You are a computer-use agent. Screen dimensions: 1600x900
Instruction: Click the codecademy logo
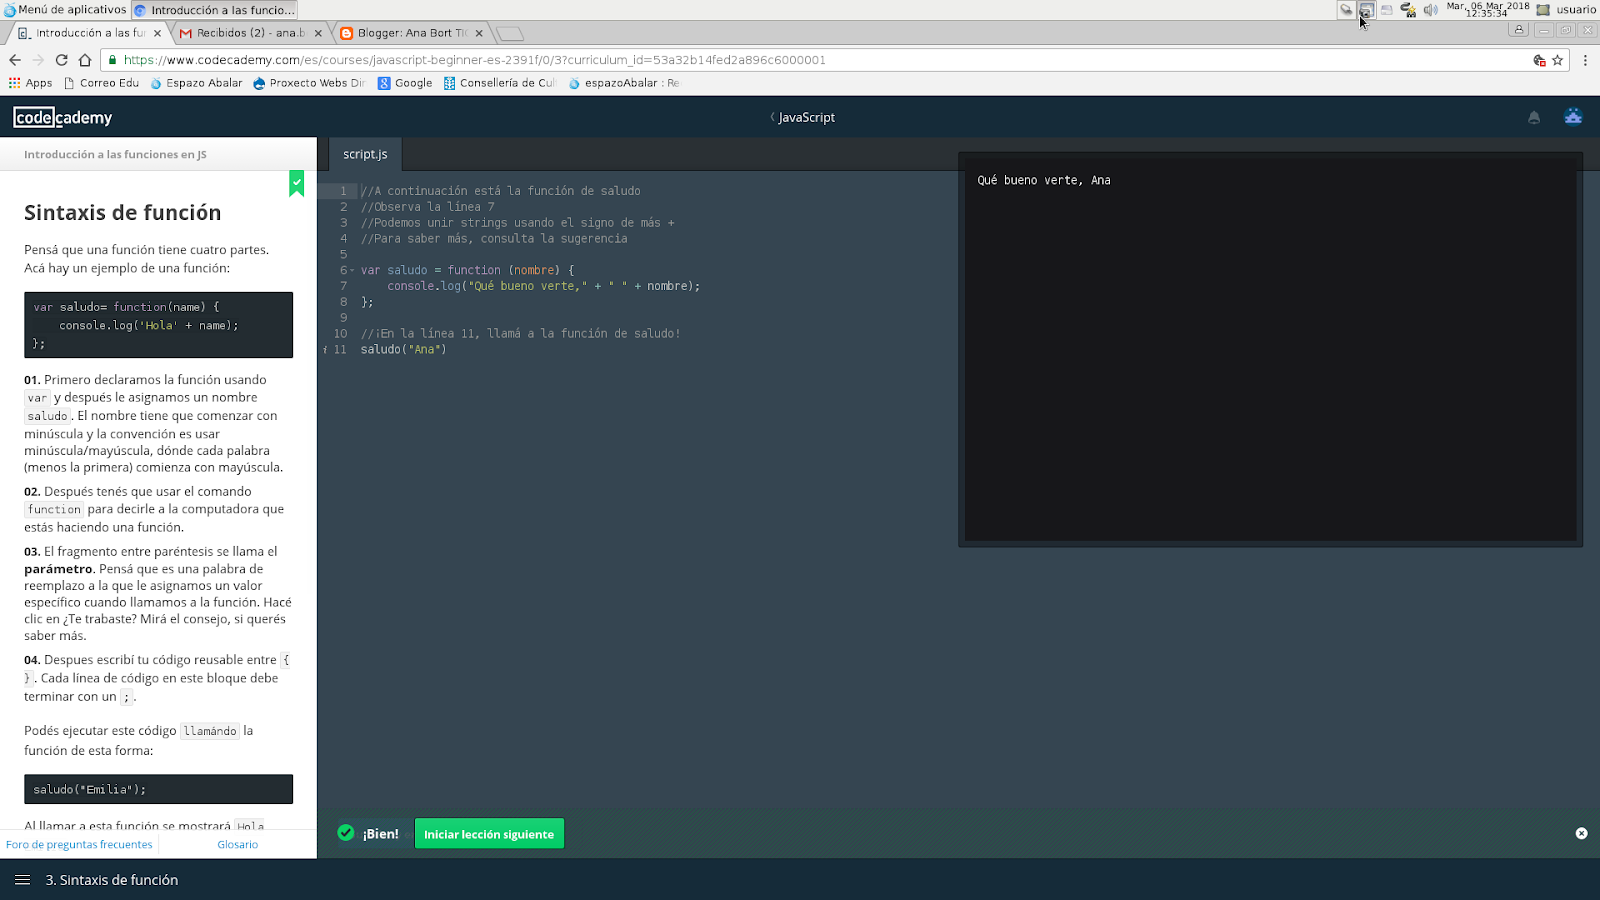coord(62,117)
